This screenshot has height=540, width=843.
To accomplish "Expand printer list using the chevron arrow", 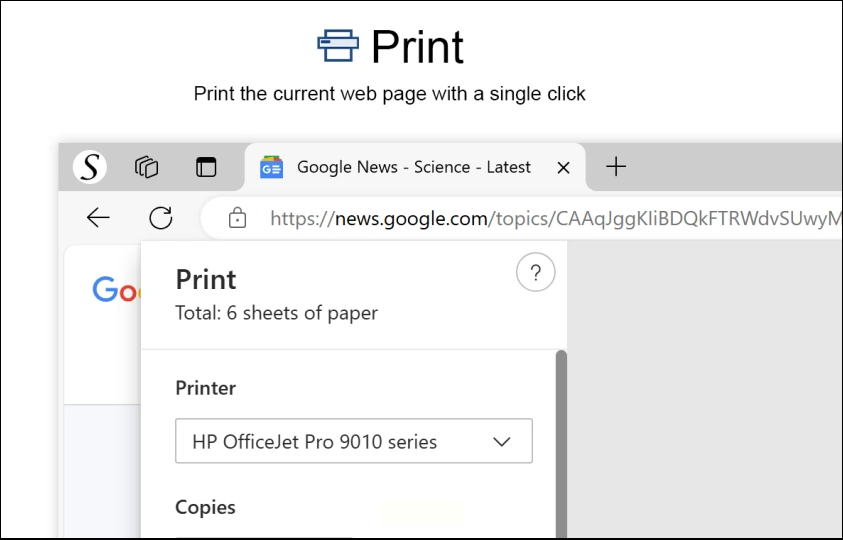I will tap(502, 441).
